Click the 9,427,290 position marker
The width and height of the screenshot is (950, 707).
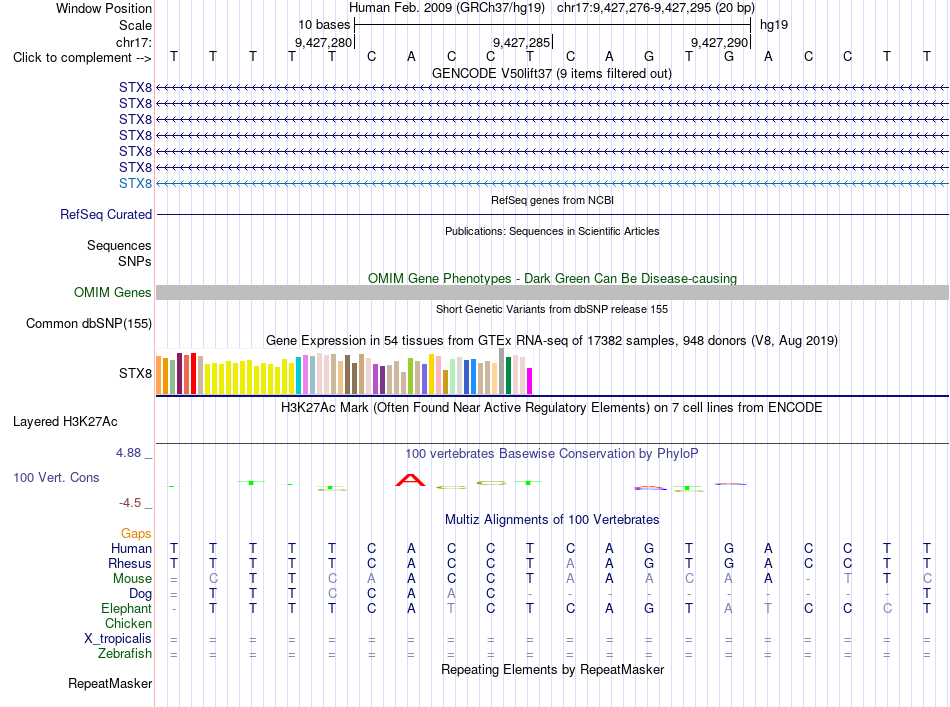(720, 42)
